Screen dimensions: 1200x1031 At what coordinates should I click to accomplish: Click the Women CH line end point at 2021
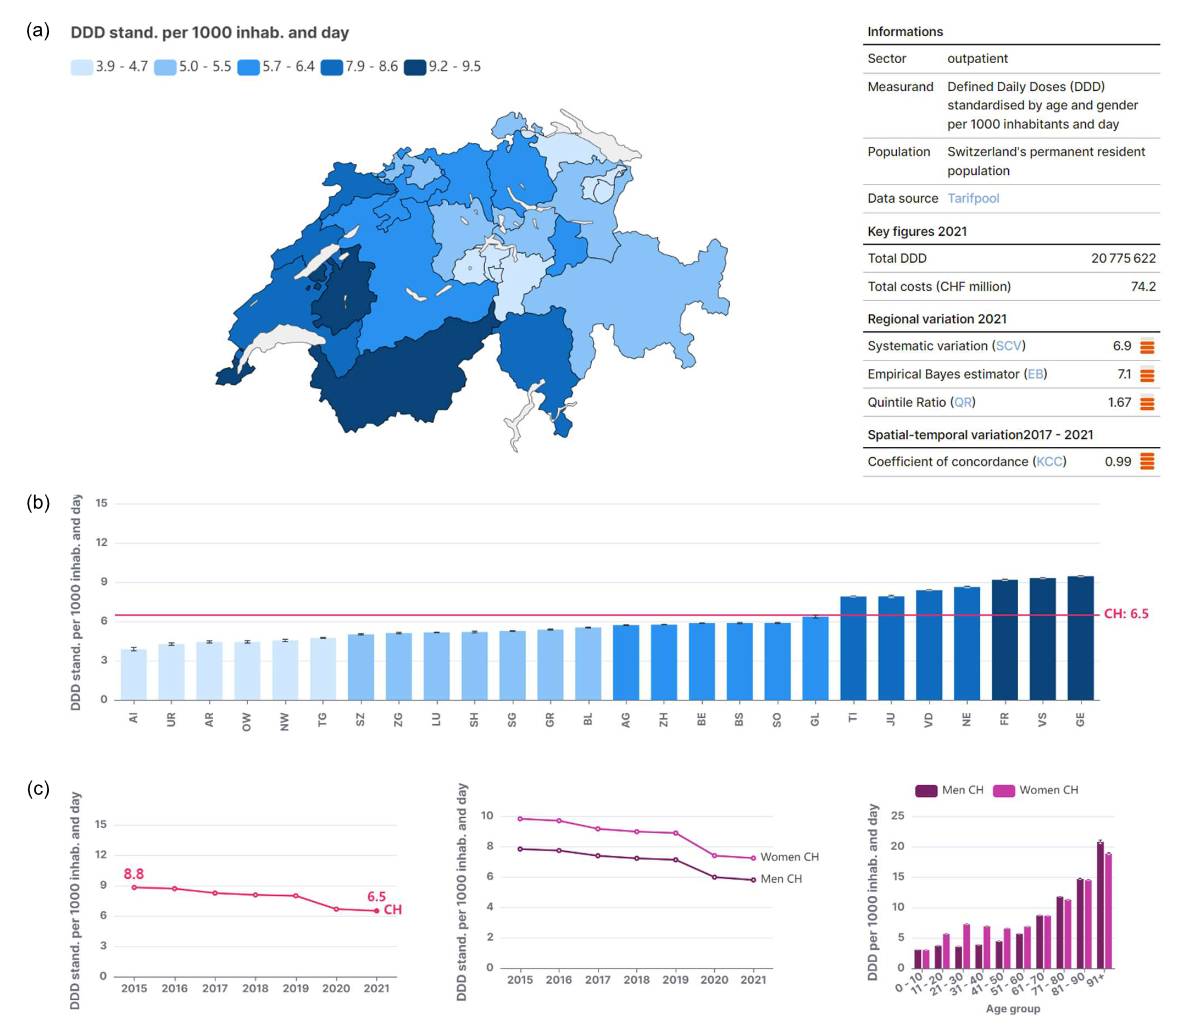click(x=753, y=858)
